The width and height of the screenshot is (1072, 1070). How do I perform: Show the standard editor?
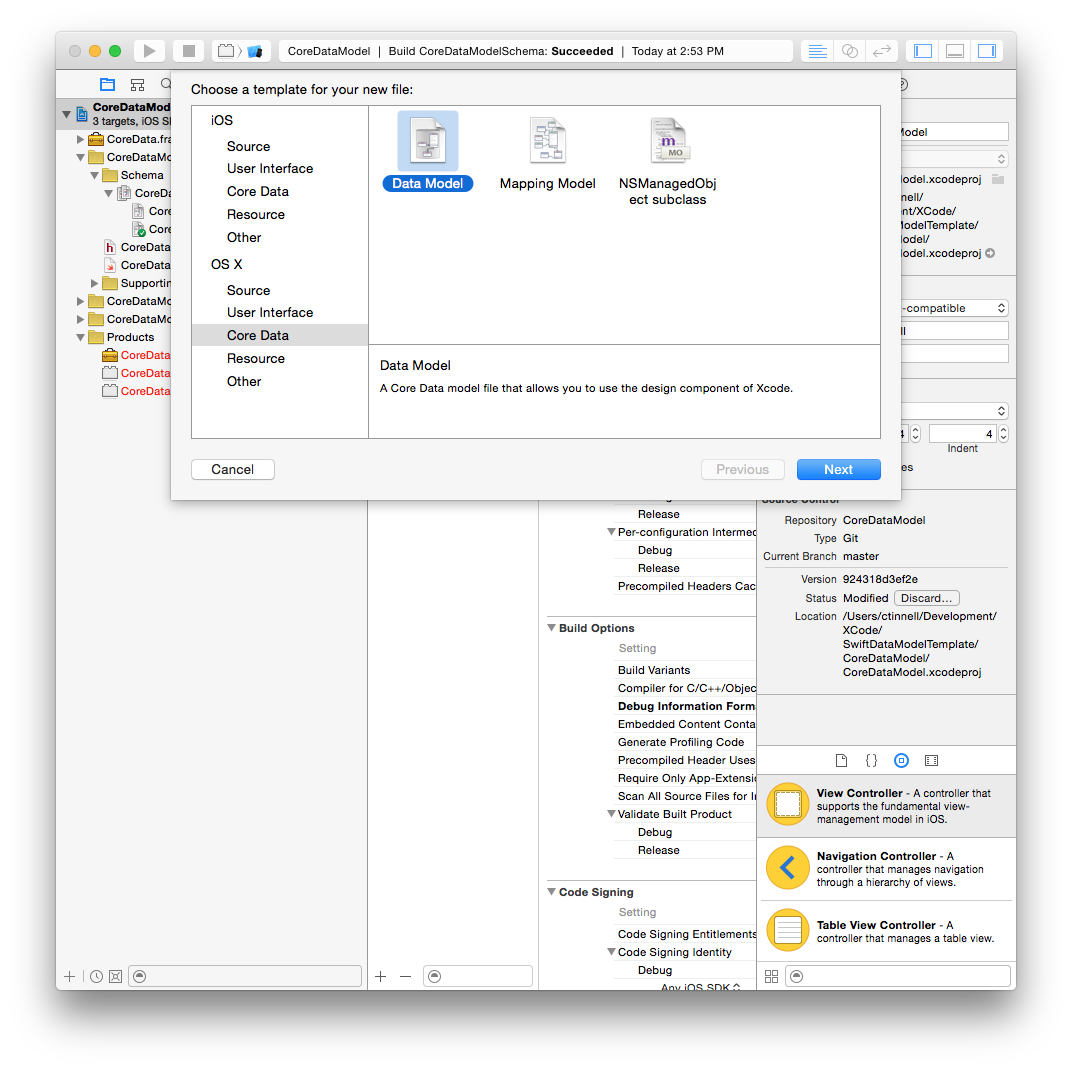coord(817,51)
